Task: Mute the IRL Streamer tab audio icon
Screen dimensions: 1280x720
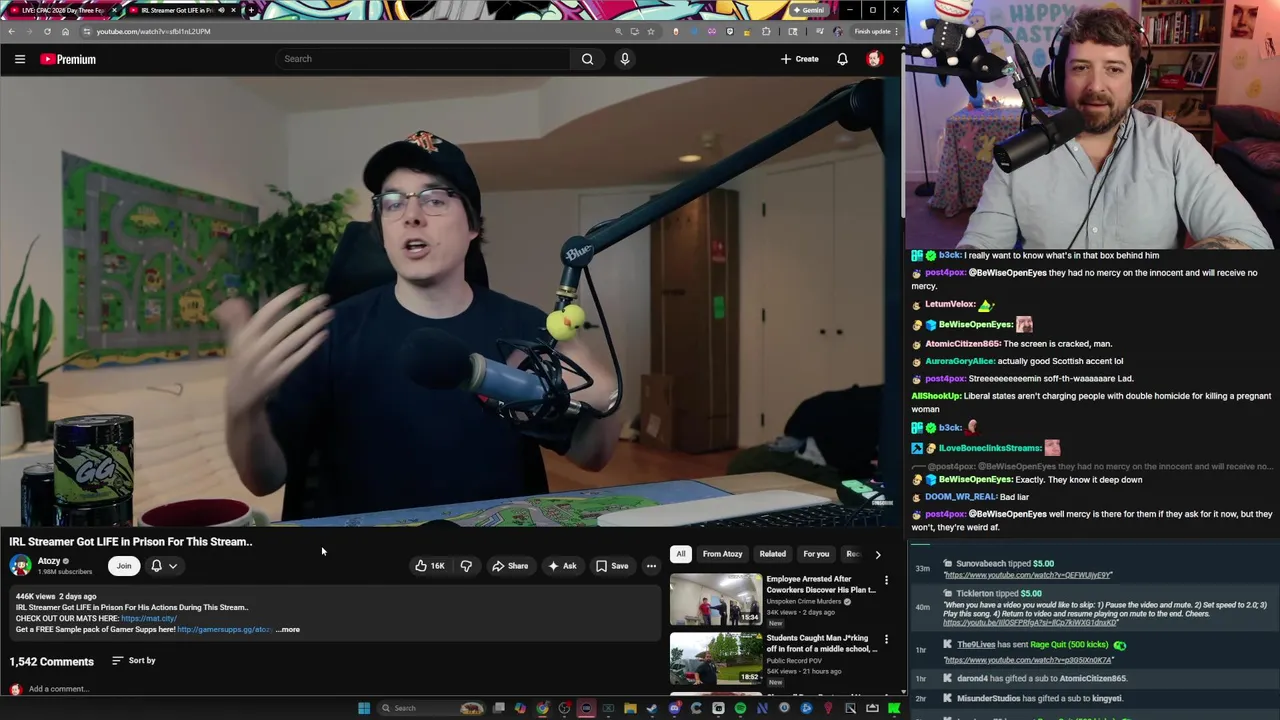Action: pyautogui.click(x=221, y=10)
